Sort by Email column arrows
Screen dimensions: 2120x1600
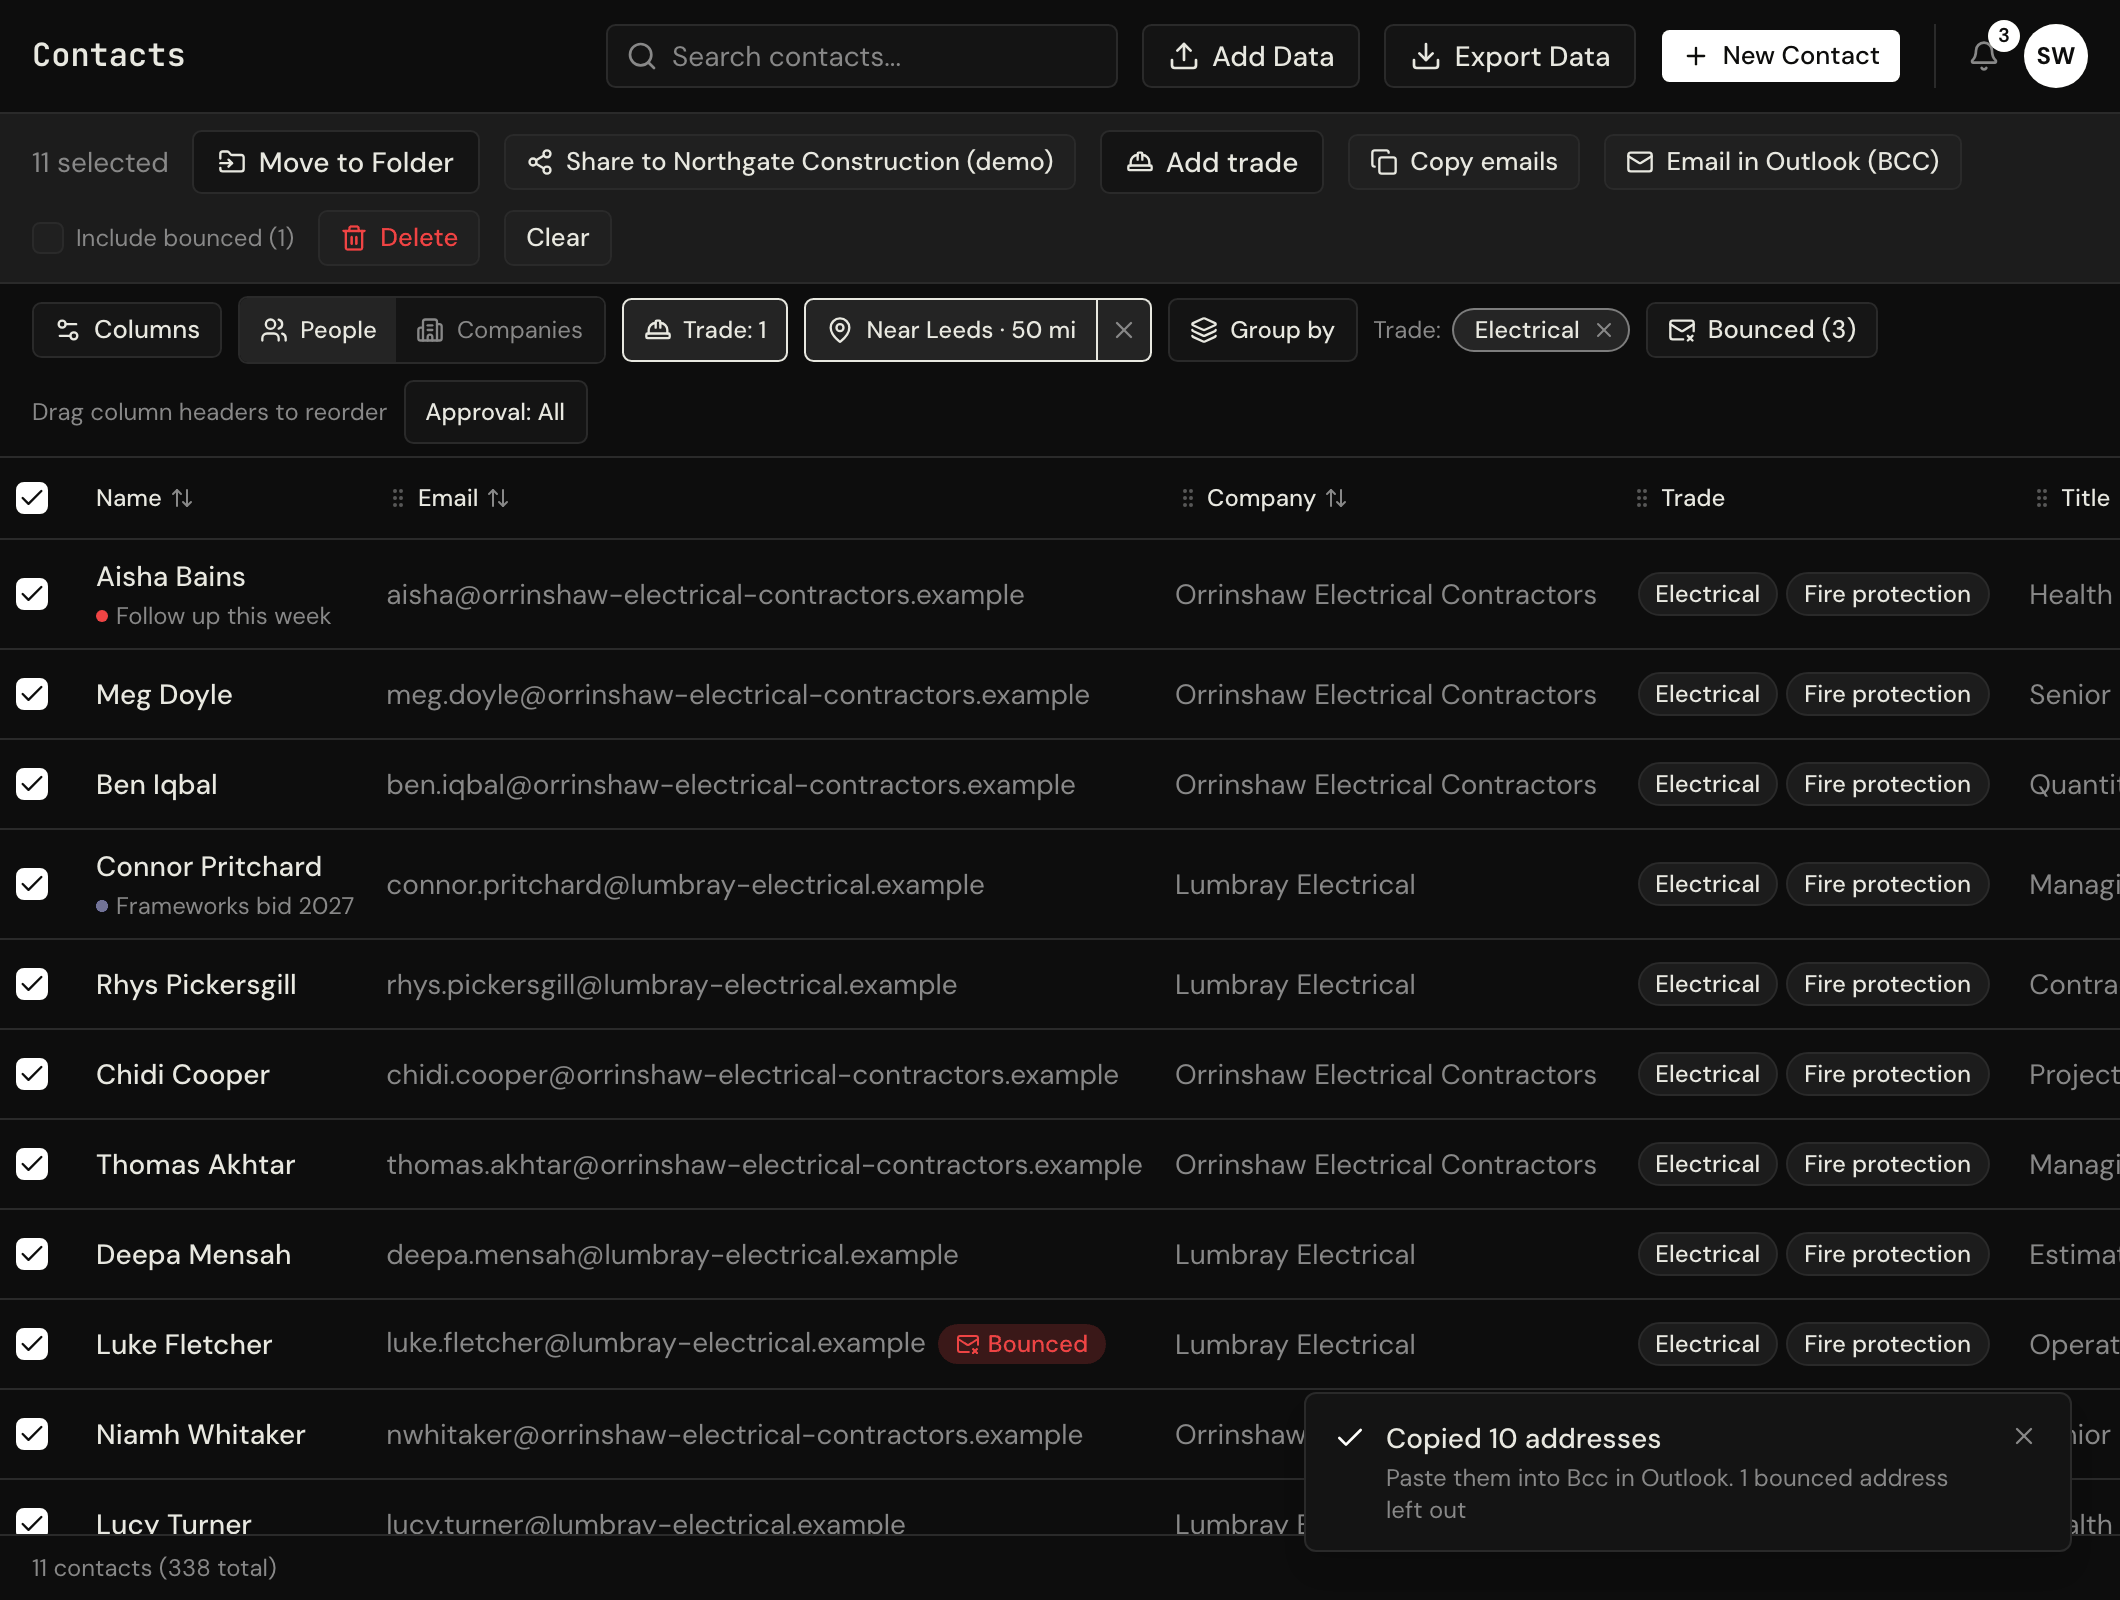coord(498,498)
